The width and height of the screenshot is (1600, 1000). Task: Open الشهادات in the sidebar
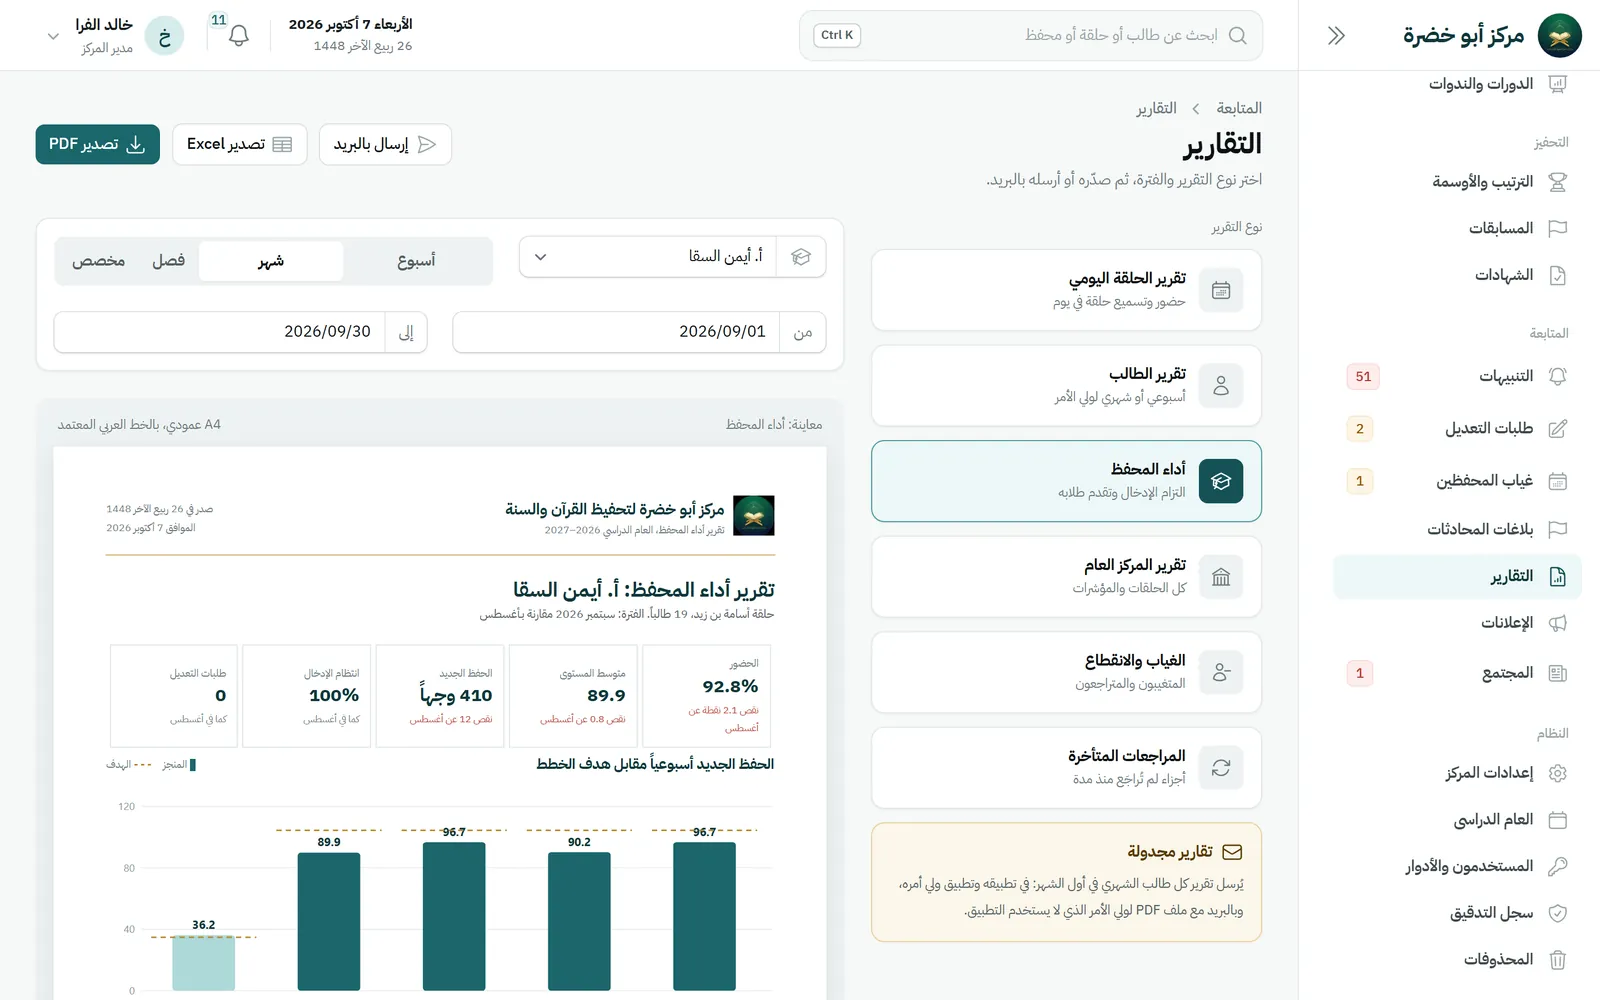(1457, 275)
